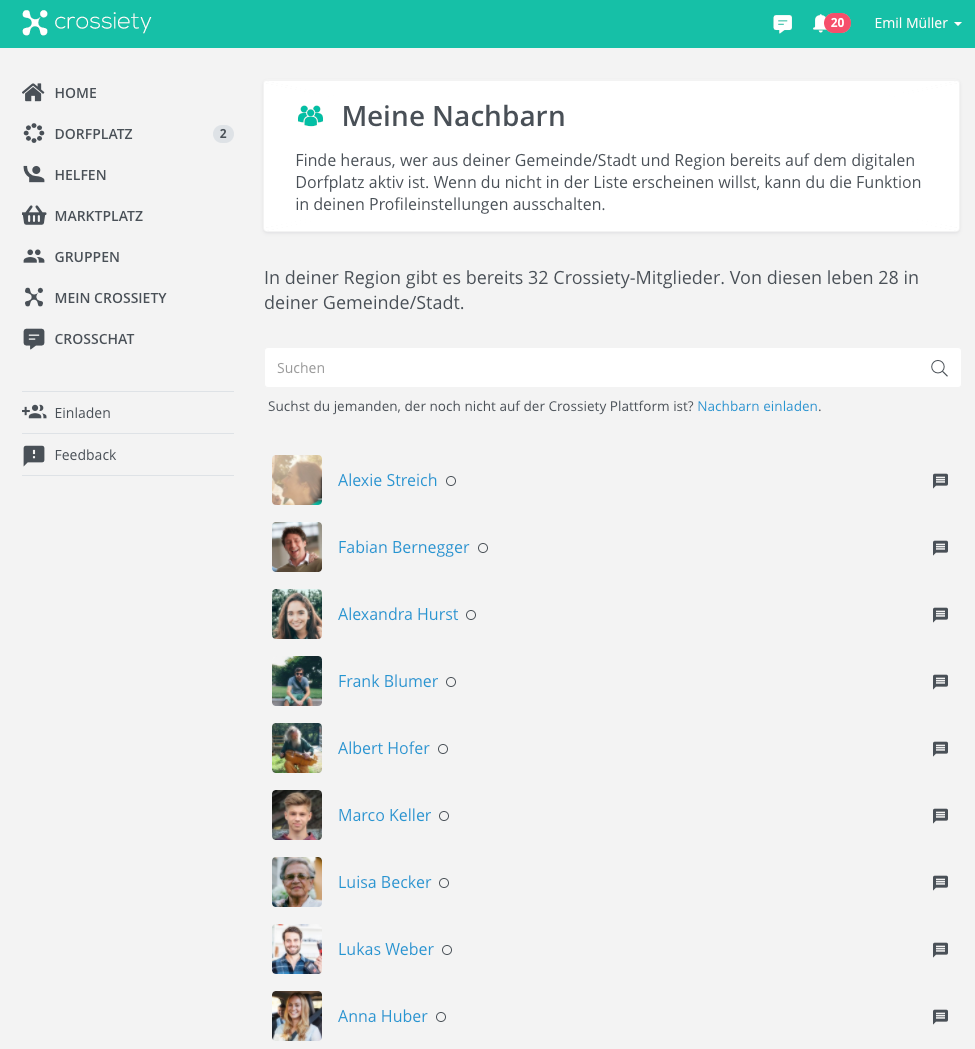Open the chat bubble icon in header
The image size is (975, 1049).
[782, 23]
